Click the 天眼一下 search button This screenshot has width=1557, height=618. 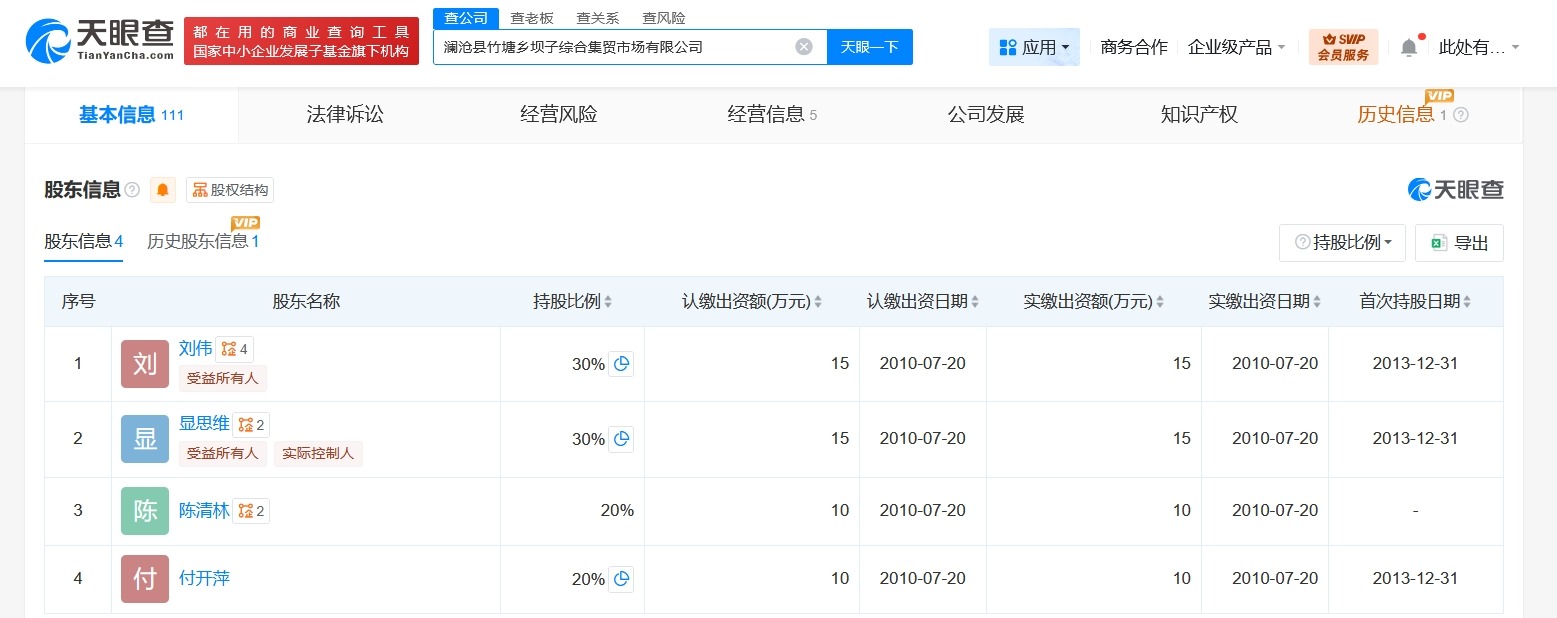[x=869, y=46]
